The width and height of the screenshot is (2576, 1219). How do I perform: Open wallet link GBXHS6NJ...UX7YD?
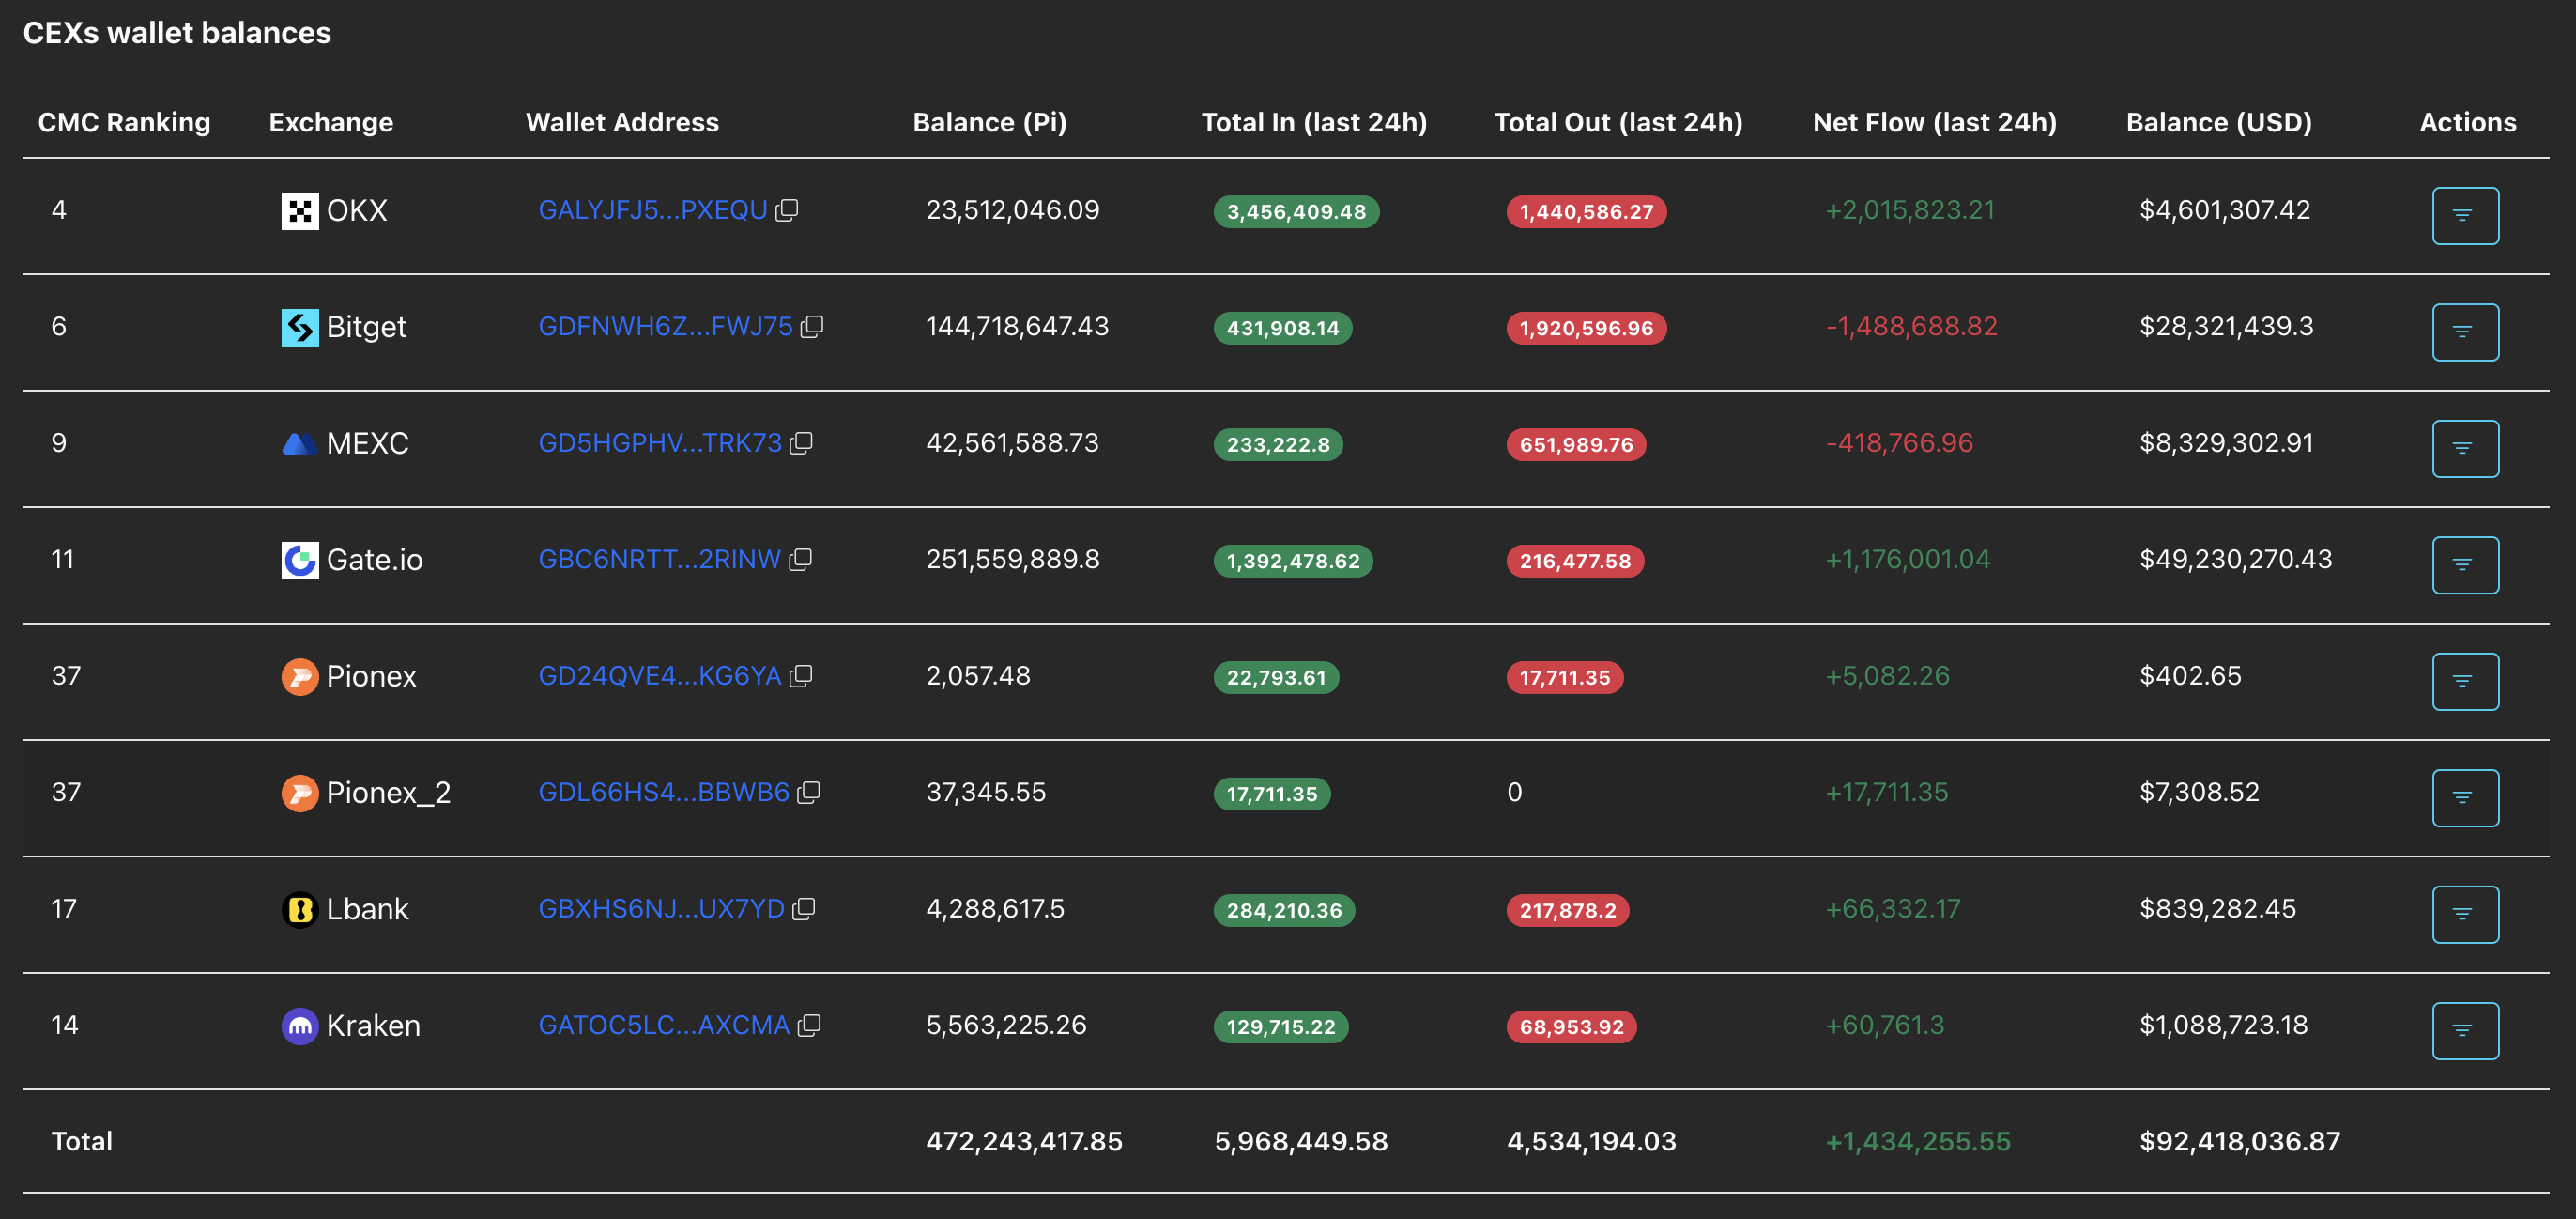(660, 909)
